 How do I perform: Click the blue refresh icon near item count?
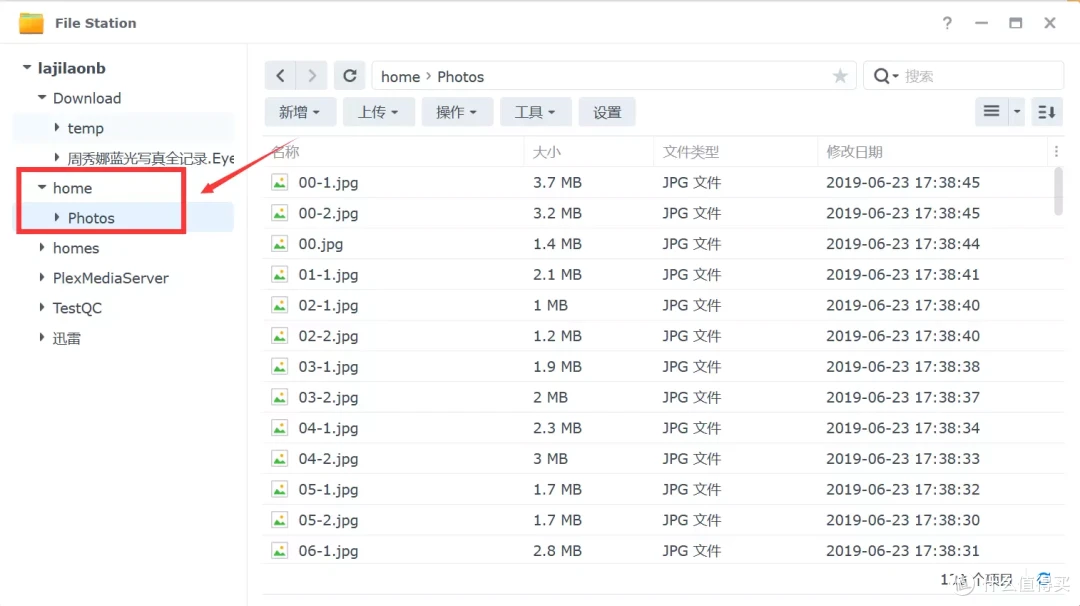point(1041,578)
